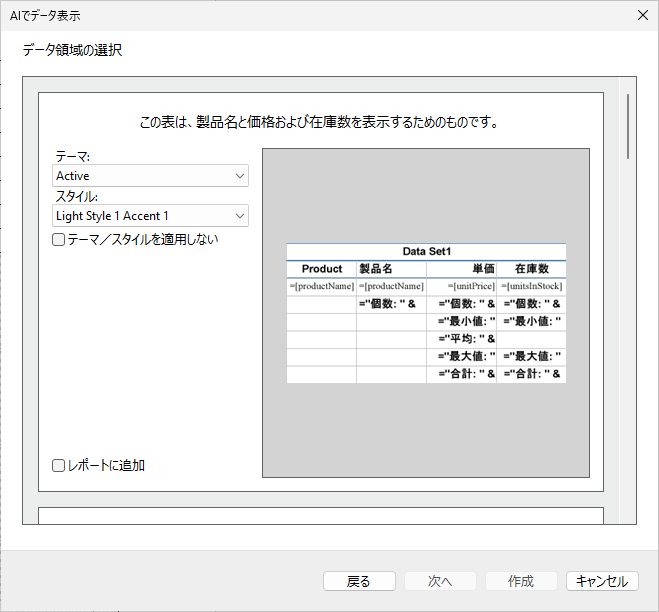Click the ="平均: " & cell in preview

(x=461, y=339)
